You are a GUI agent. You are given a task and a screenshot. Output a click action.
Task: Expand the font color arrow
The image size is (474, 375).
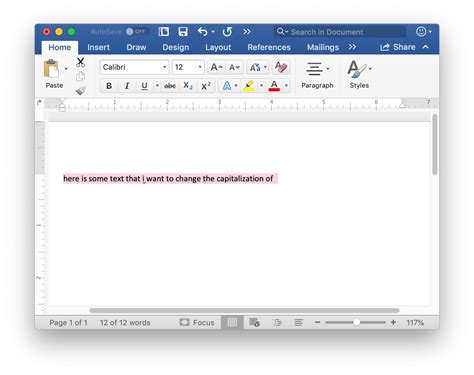click(x=286, y=86)
